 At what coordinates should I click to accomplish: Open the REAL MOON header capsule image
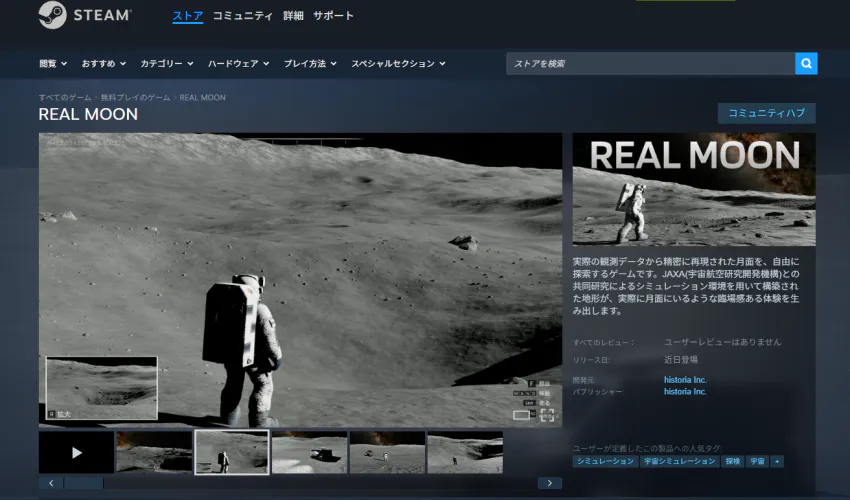[694, 189]
